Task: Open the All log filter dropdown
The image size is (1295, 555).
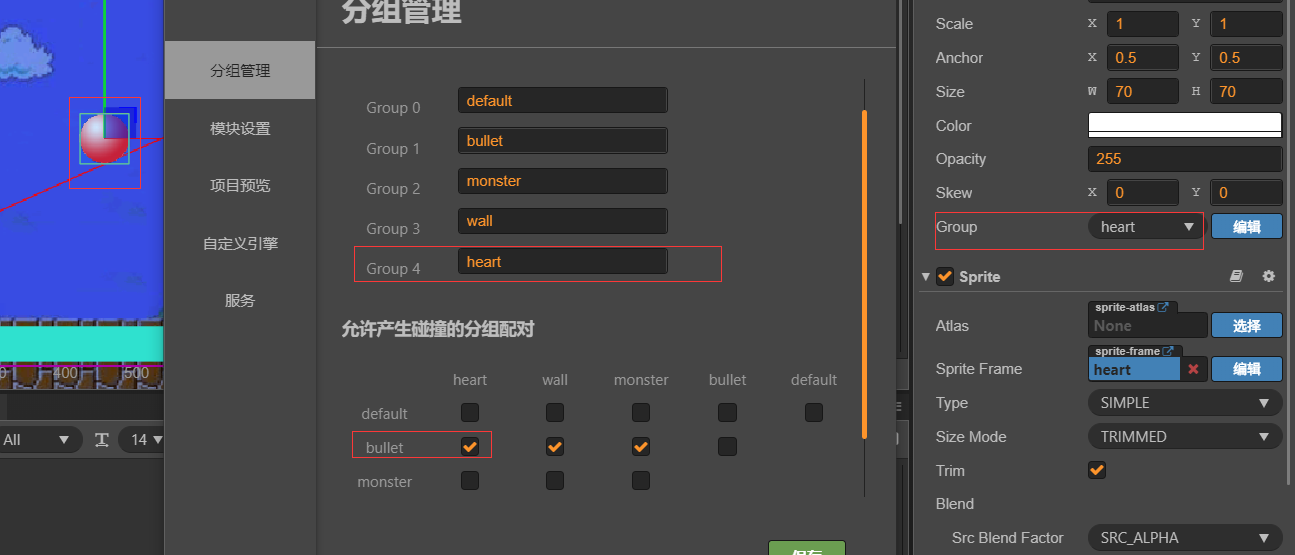Action: pos(40,439)
